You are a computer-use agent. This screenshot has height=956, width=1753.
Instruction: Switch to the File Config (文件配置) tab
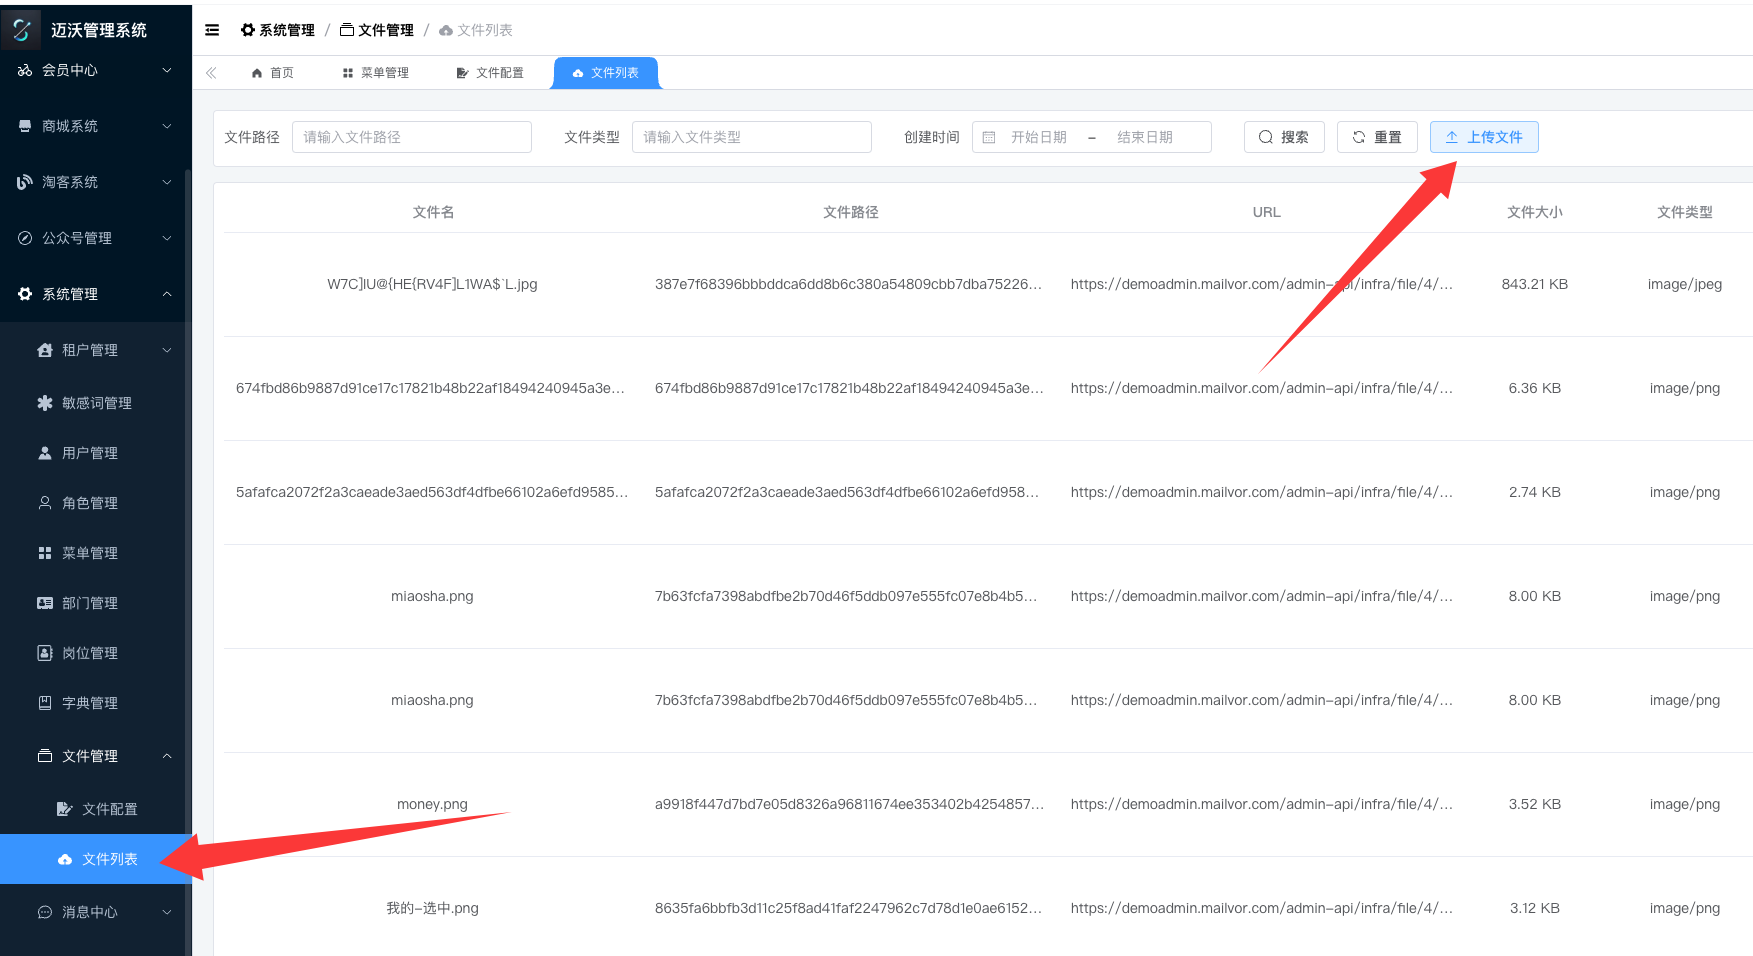[x=490, y=73]
